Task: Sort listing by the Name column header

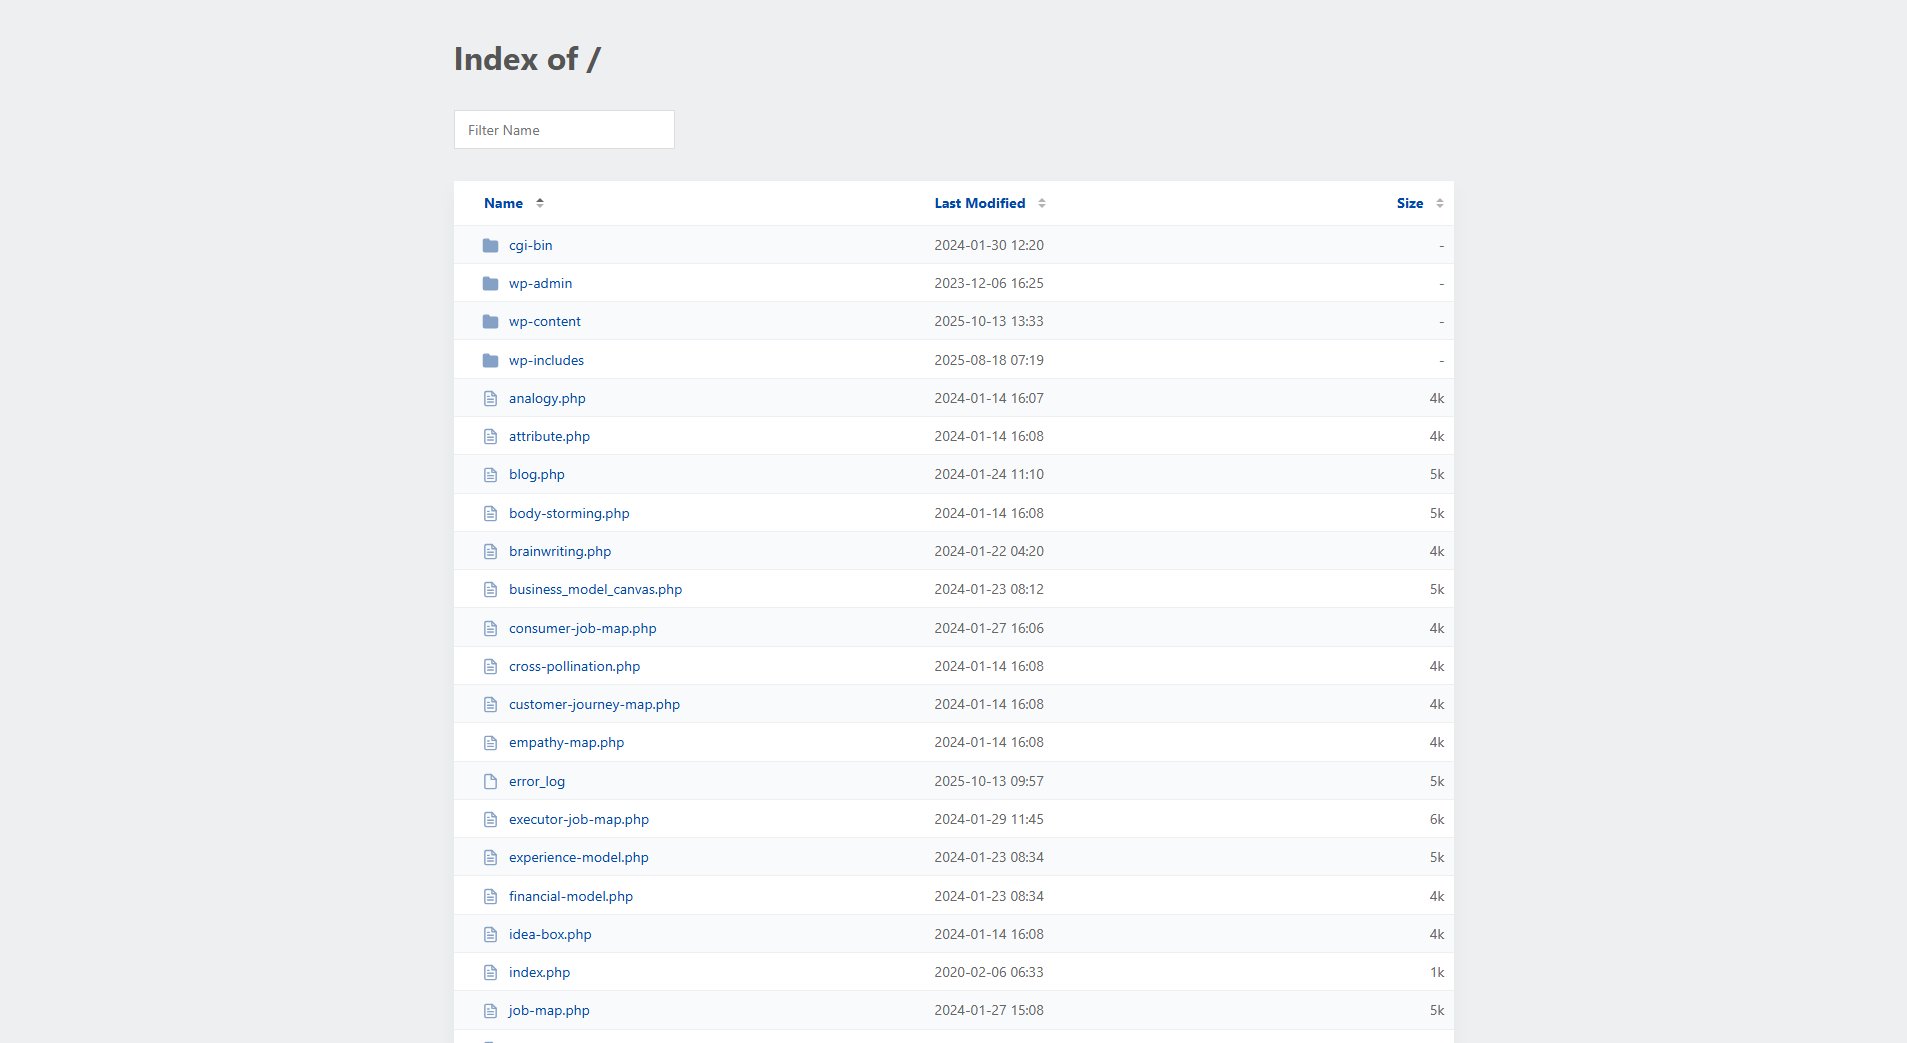Action: tap(503, 203)
